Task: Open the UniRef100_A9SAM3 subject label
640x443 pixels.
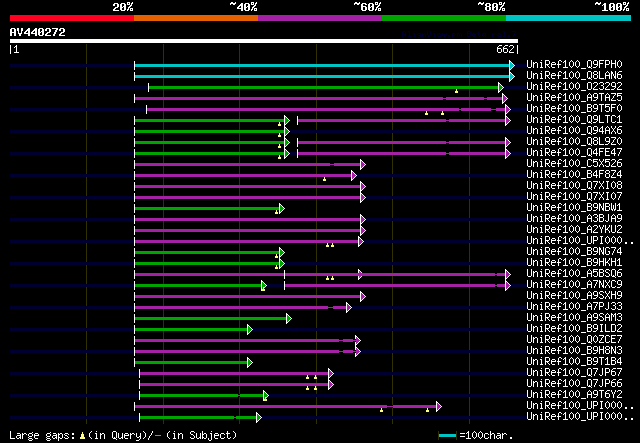Action: (574, 318)
